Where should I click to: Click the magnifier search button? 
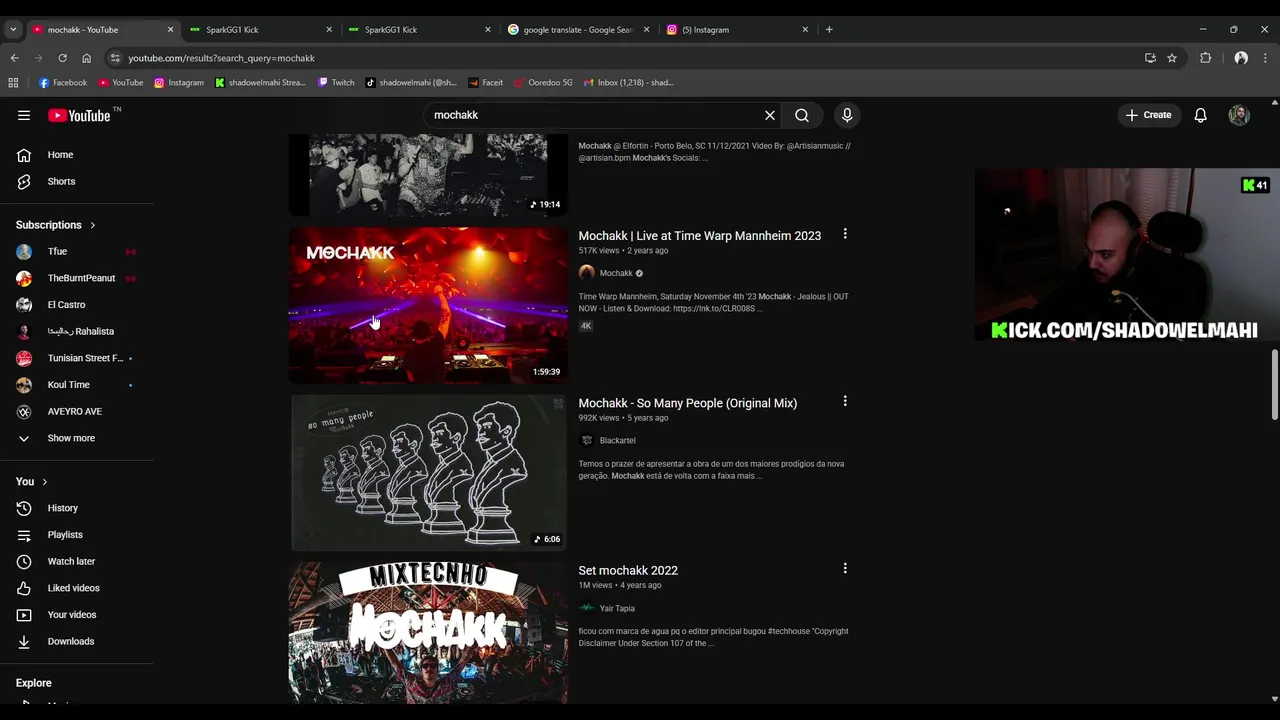(802, 115)
